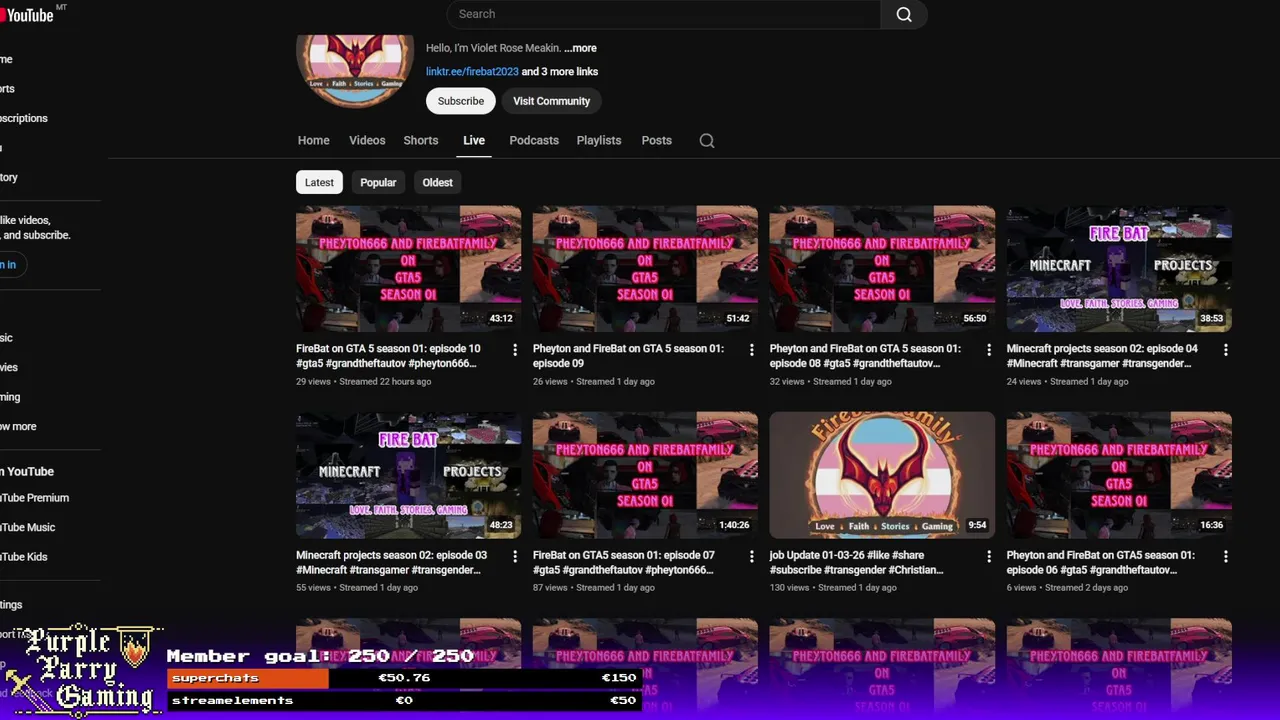This screenshot has height=720, width=1280.
Task: Open the linktr.ee/firebat2023 link
Action: [x=472, y=72]
